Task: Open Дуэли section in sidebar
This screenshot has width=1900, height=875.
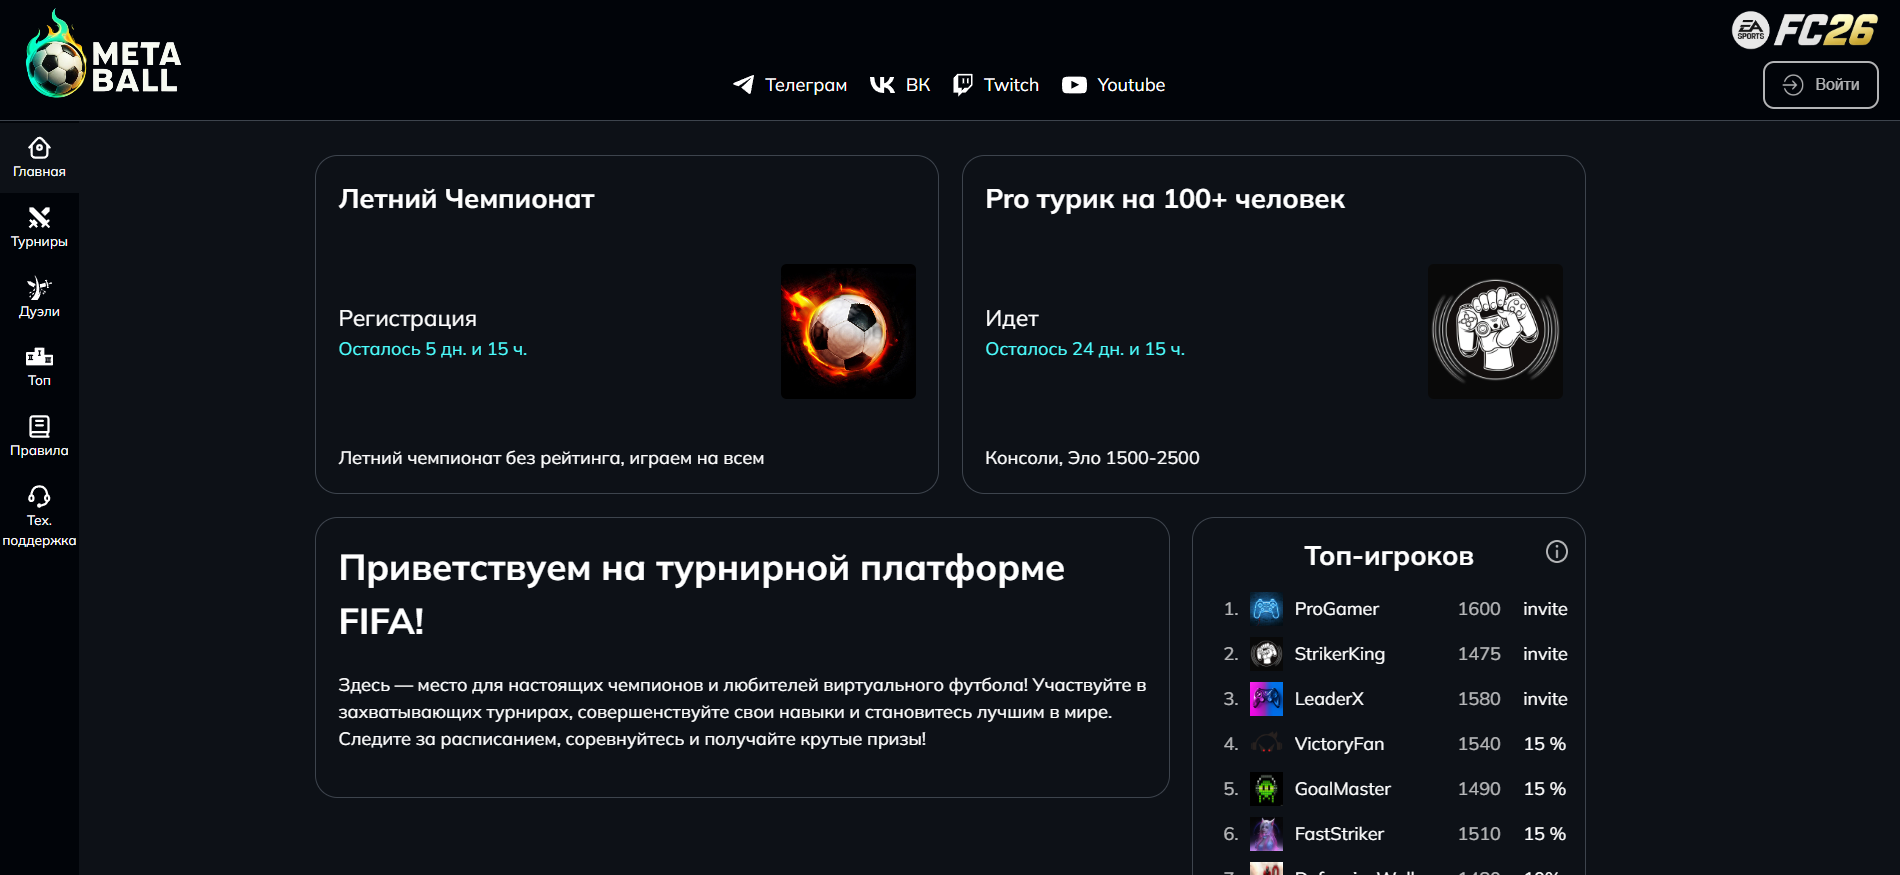Action: [x=39, y=298]
